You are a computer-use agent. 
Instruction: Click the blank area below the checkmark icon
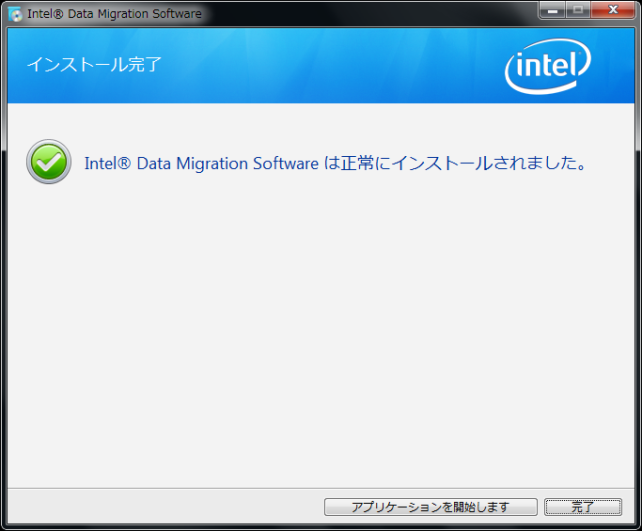[49, 260]
